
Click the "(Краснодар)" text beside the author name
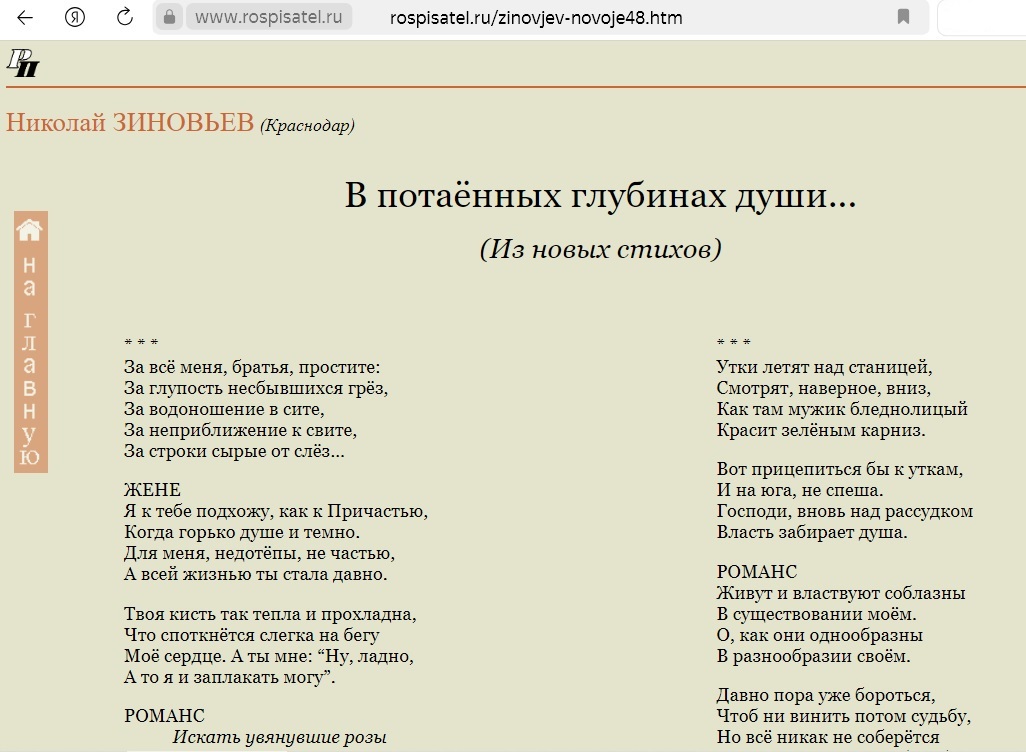coord(307,125)
